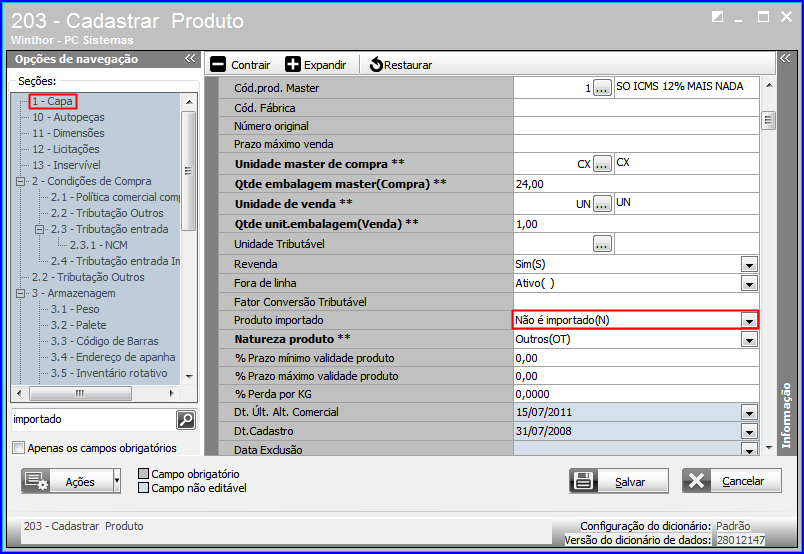Screen dimensions: 804x554
Task: Click the Contrair minus icon
Action: pos(218,65)
